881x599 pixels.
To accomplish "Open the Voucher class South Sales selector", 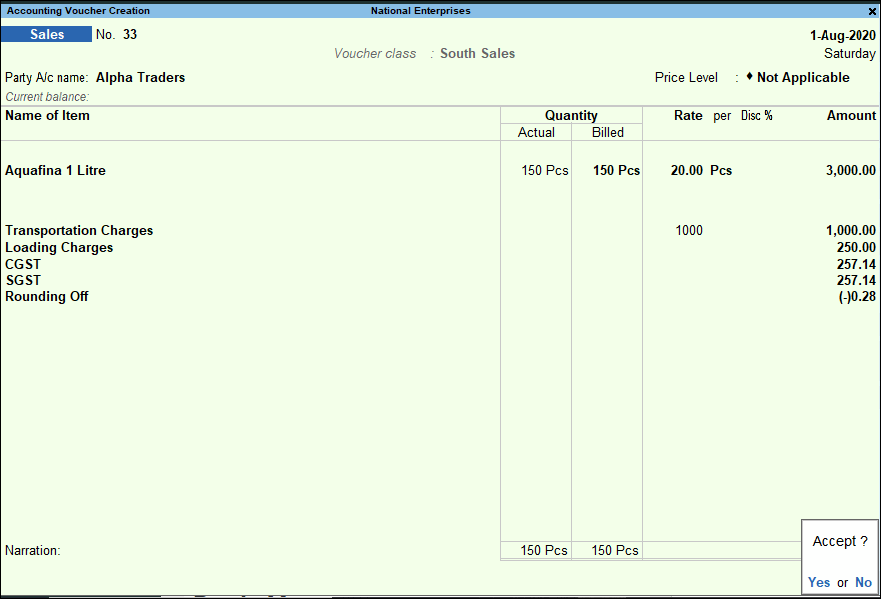I will coord(477,53).
